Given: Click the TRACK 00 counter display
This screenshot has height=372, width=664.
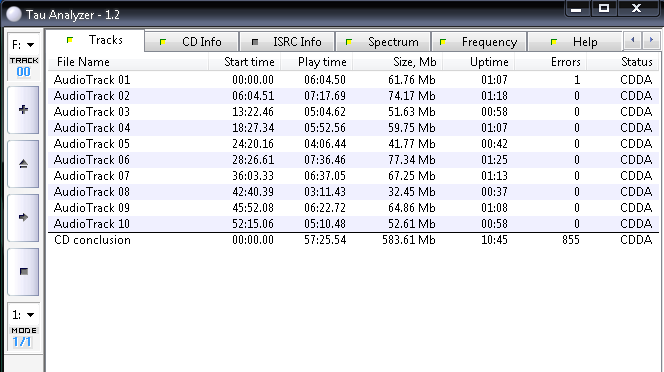Looking at the screenshot, I should click(24, 68).
